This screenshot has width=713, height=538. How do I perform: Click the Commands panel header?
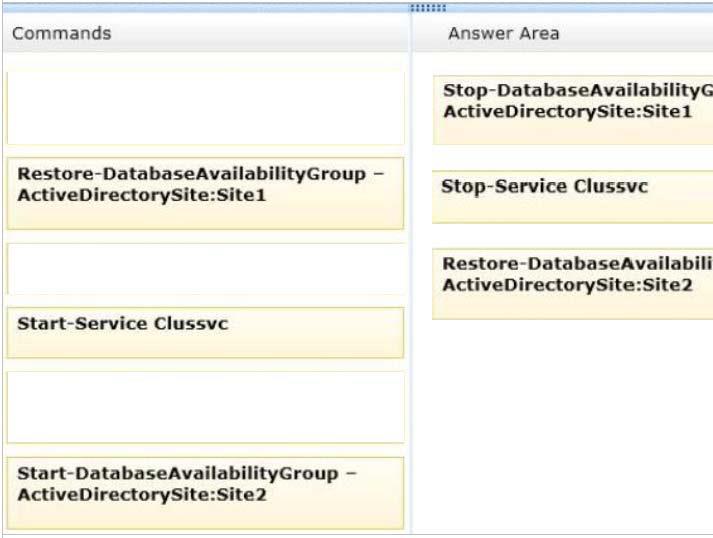(x=206, y=33)
